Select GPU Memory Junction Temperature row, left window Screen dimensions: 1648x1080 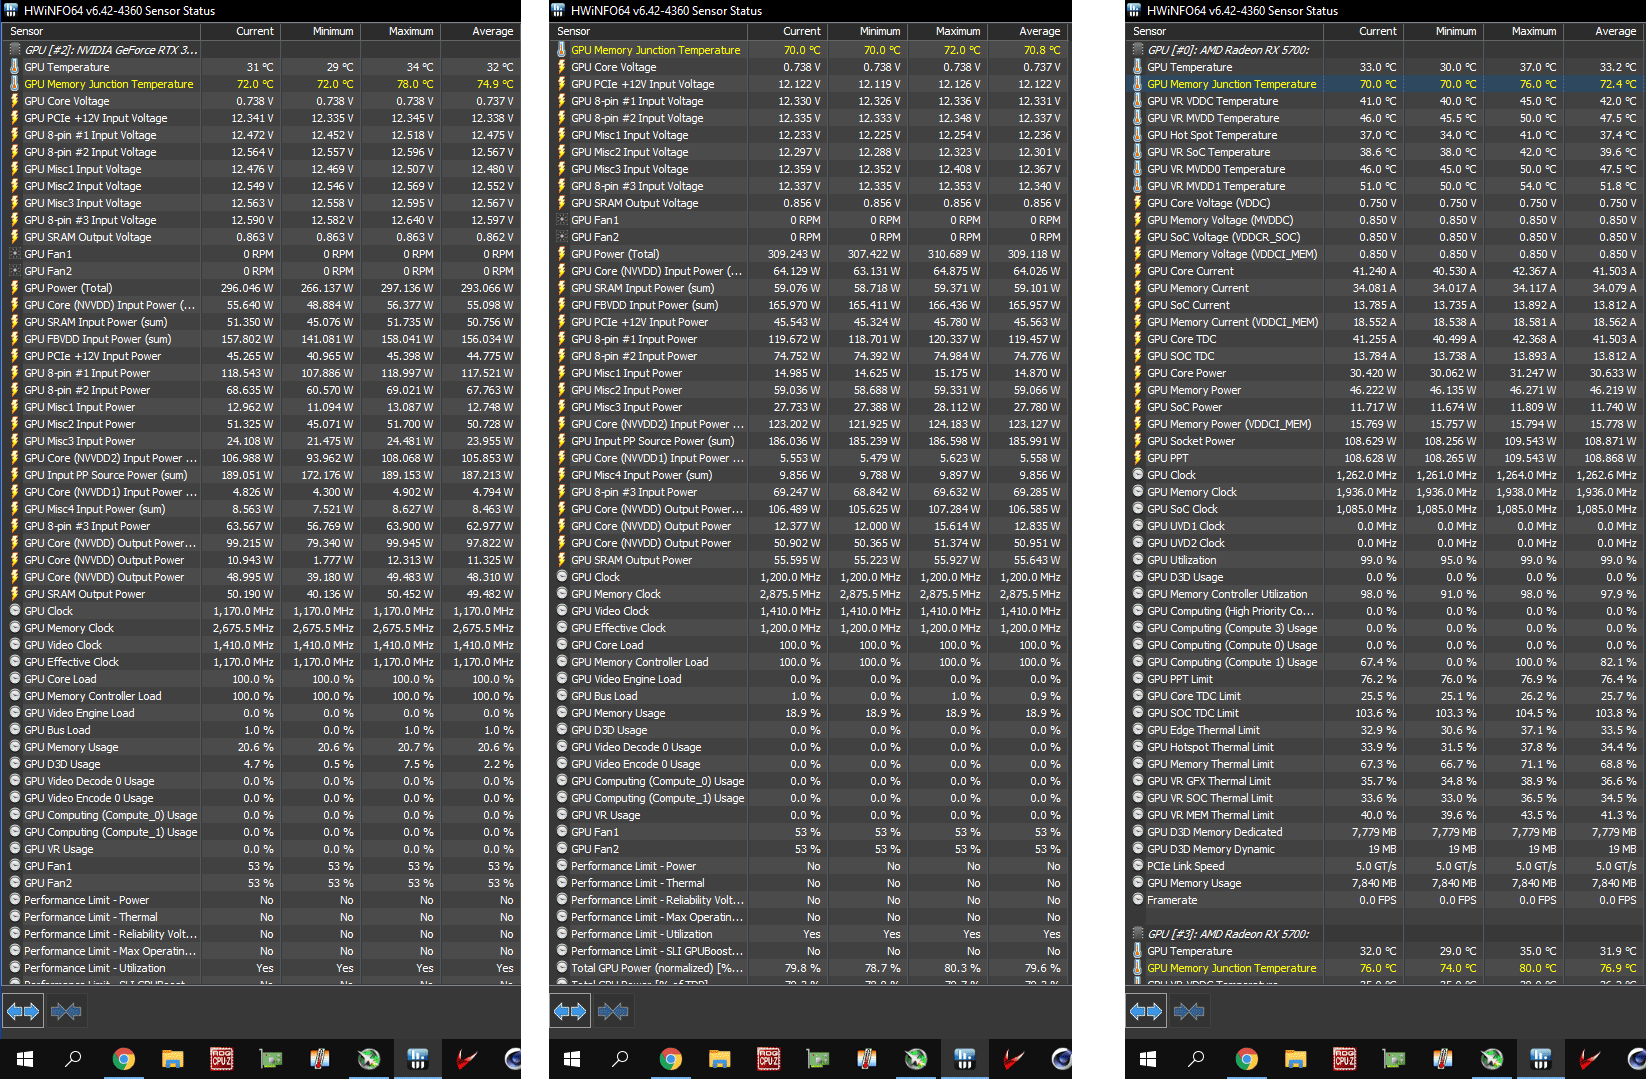(x=260, y=84)
